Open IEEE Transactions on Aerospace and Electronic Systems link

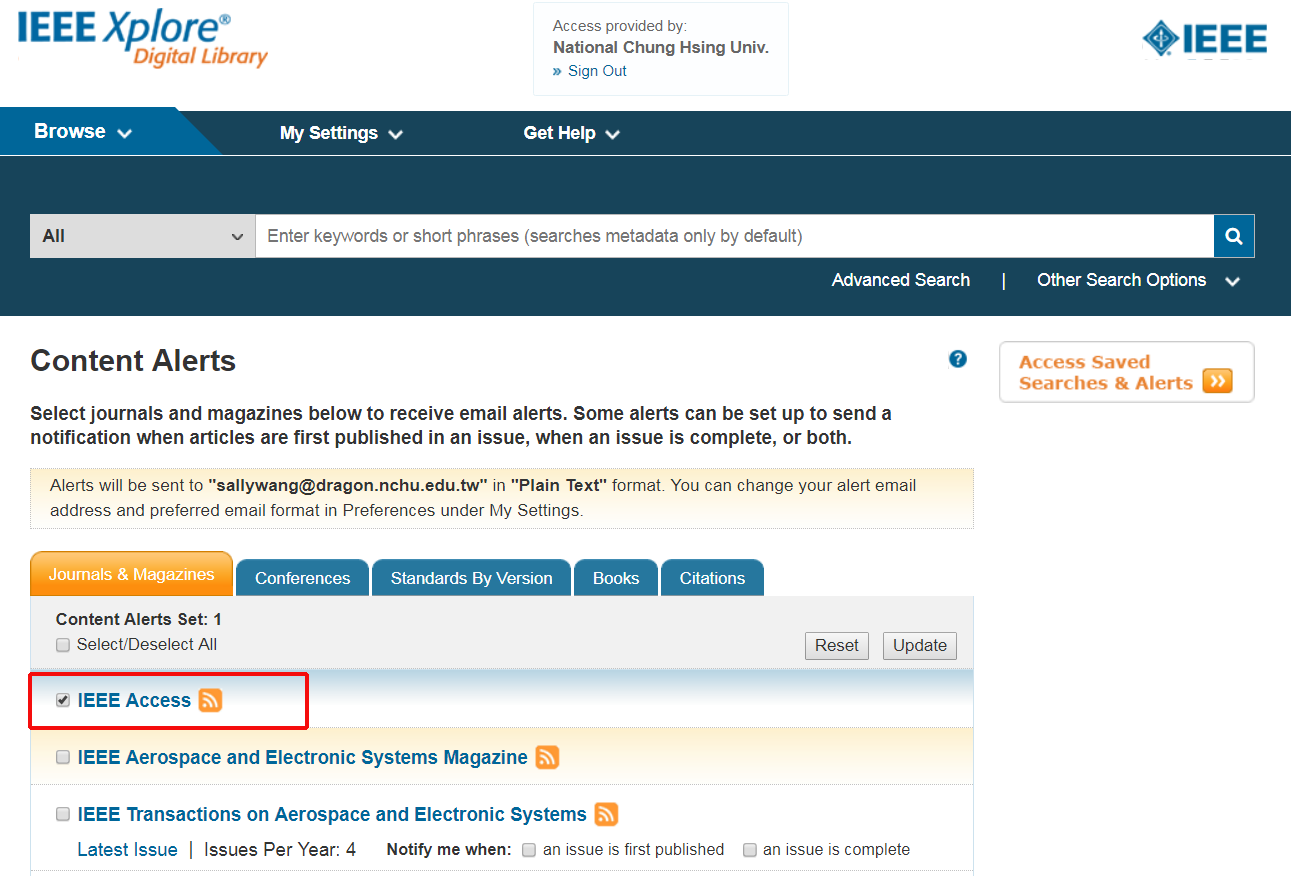pyautogui.click(x=332, y=814)
